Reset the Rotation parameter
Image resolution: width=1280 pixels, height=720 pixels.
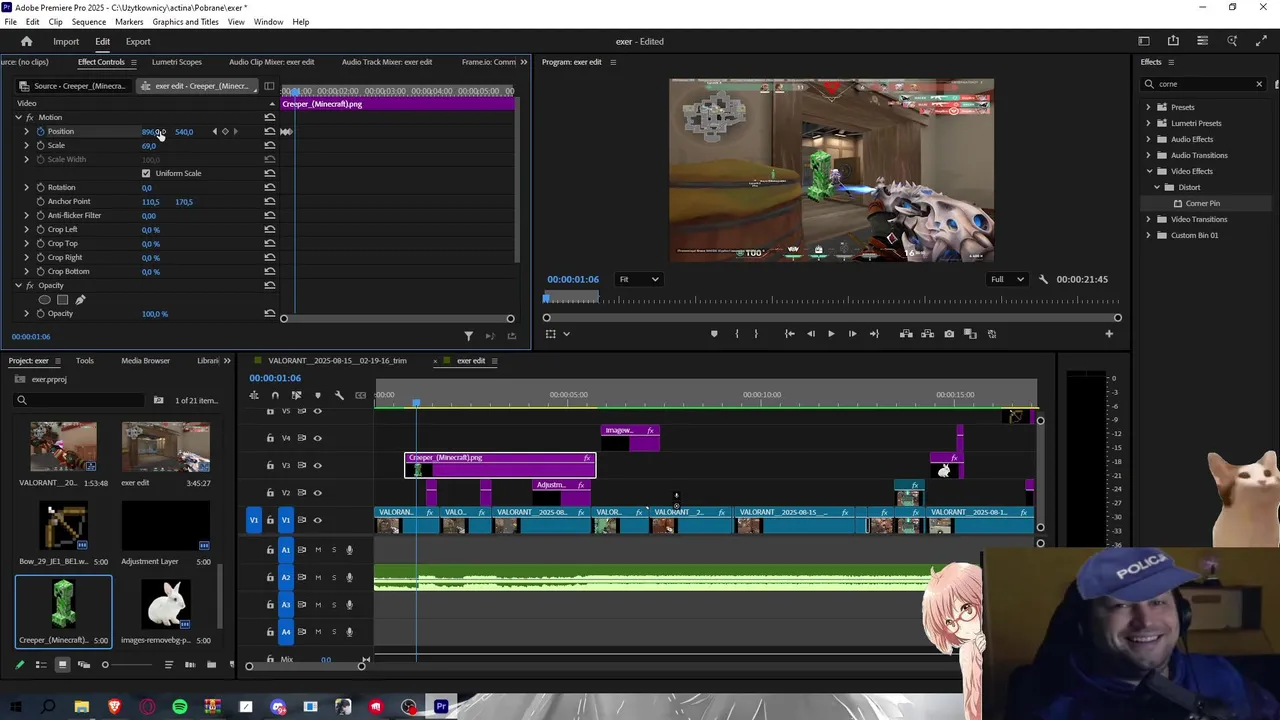[x=269, y=187]
